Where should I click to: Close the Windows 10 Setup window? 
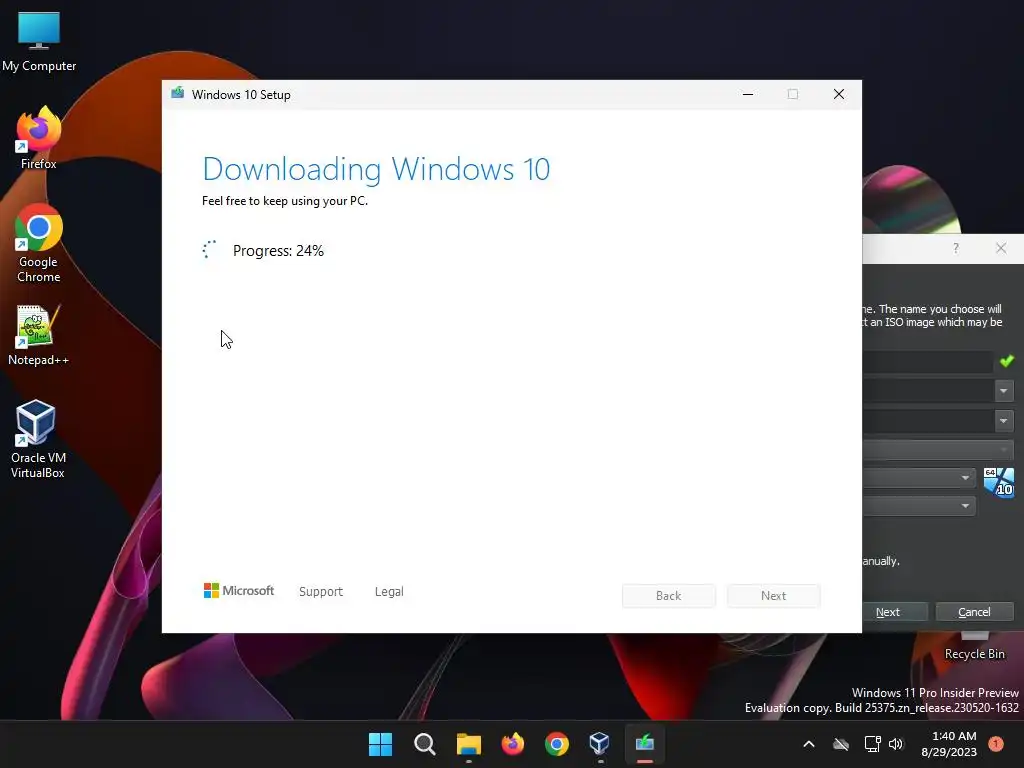(x=839, y=94)
